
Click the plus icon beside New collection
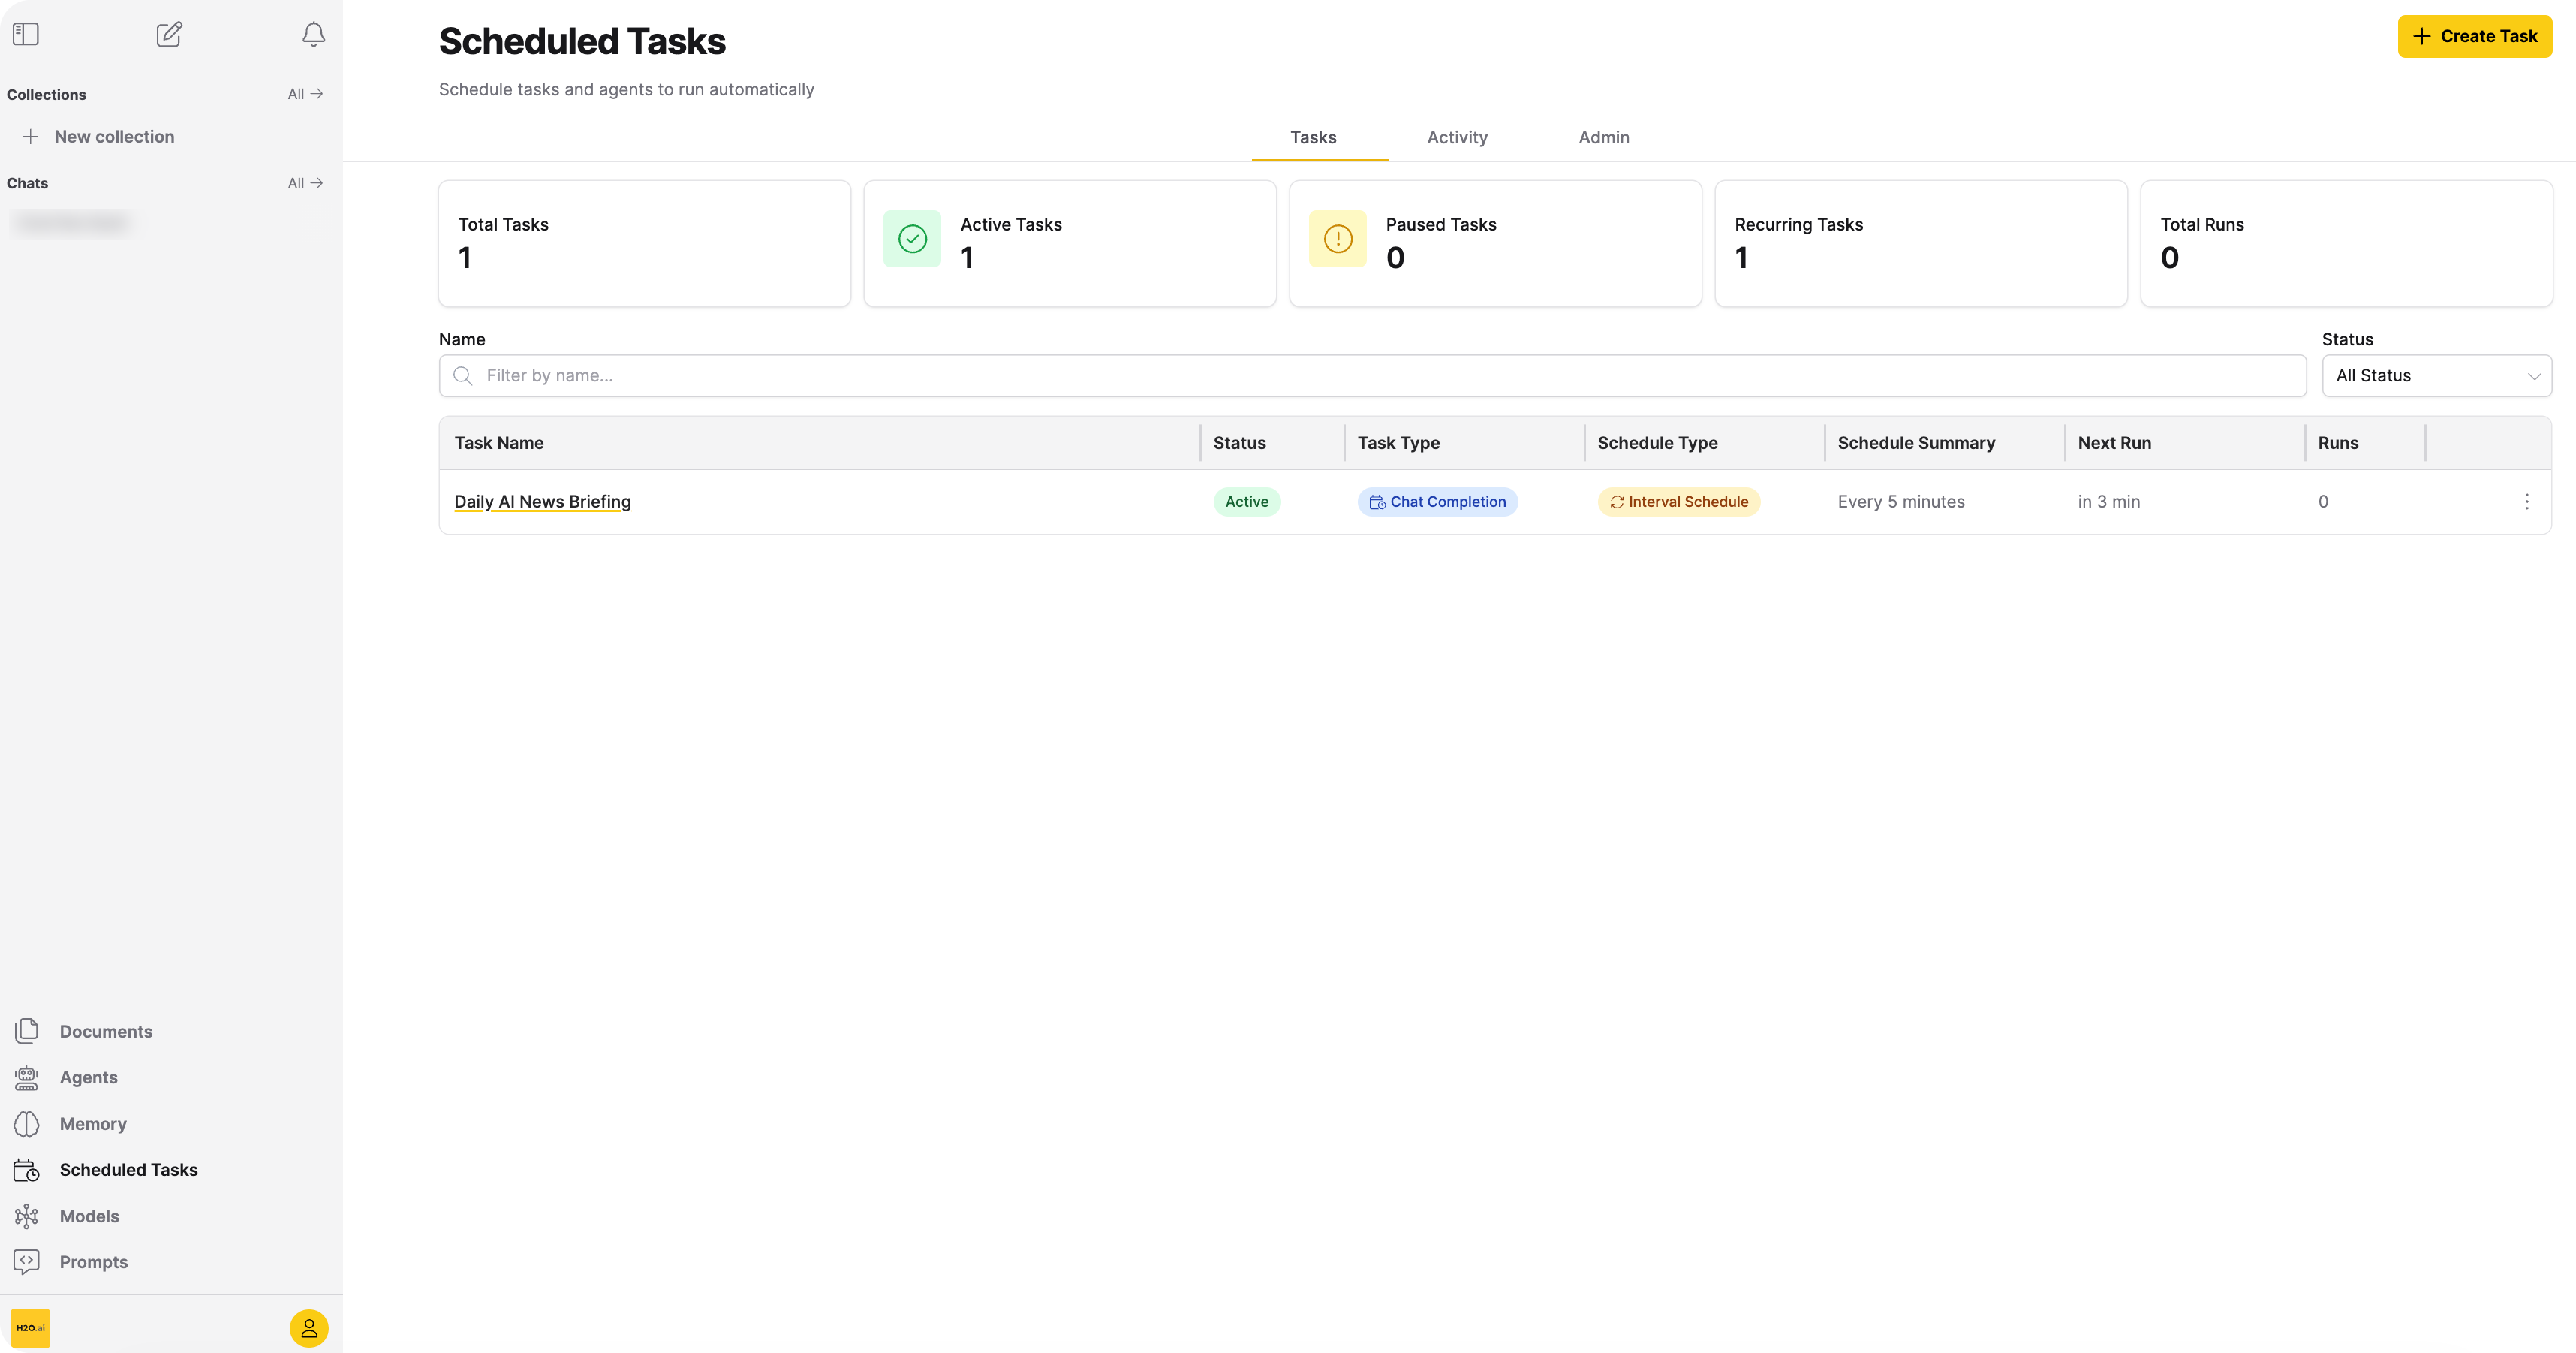pyautogui.click(x=31, y=137)
